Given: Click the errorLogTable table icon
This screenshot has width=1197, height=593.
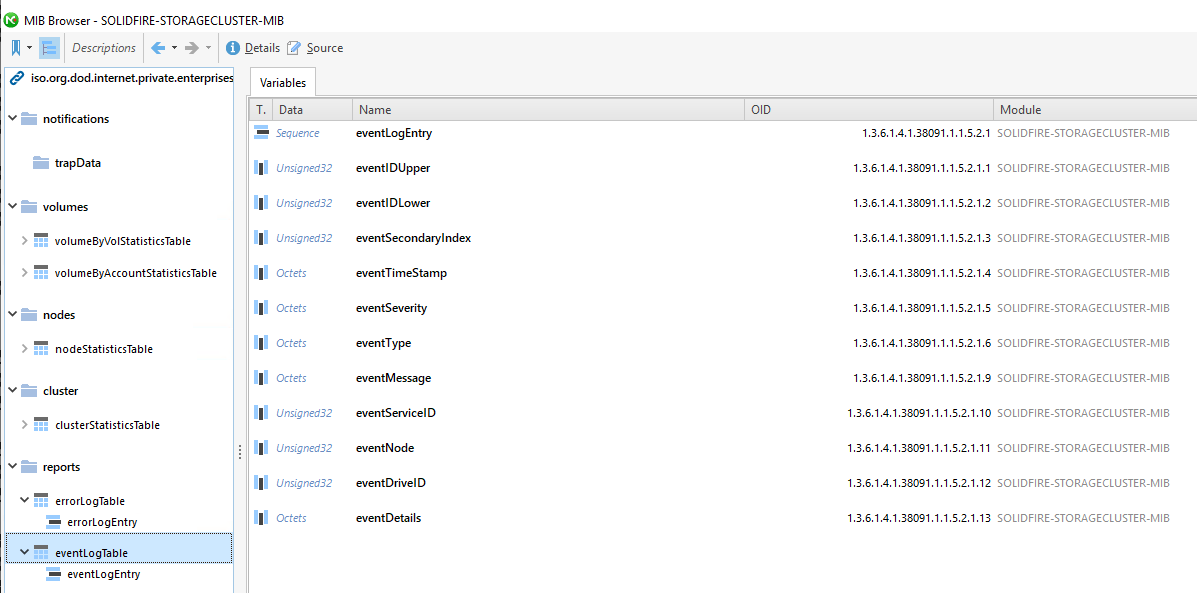Looking at the screenshot, I should tap(41, 501).
